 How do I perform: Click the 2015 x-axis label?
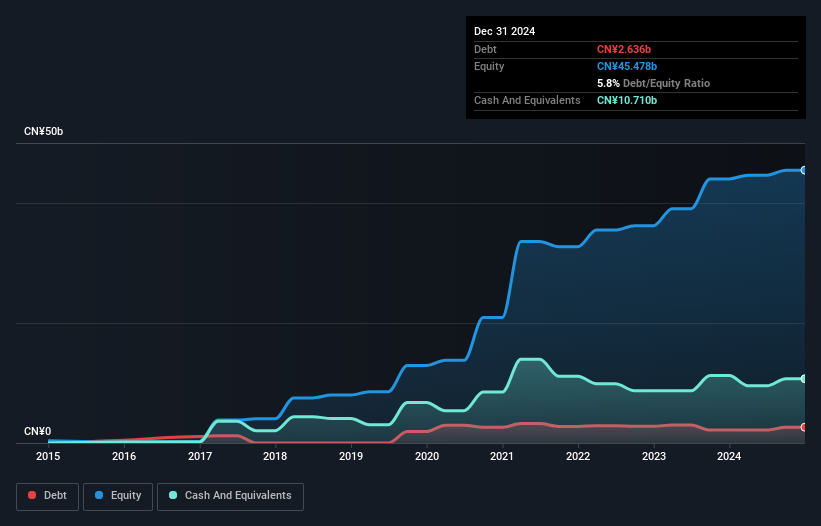48,456
